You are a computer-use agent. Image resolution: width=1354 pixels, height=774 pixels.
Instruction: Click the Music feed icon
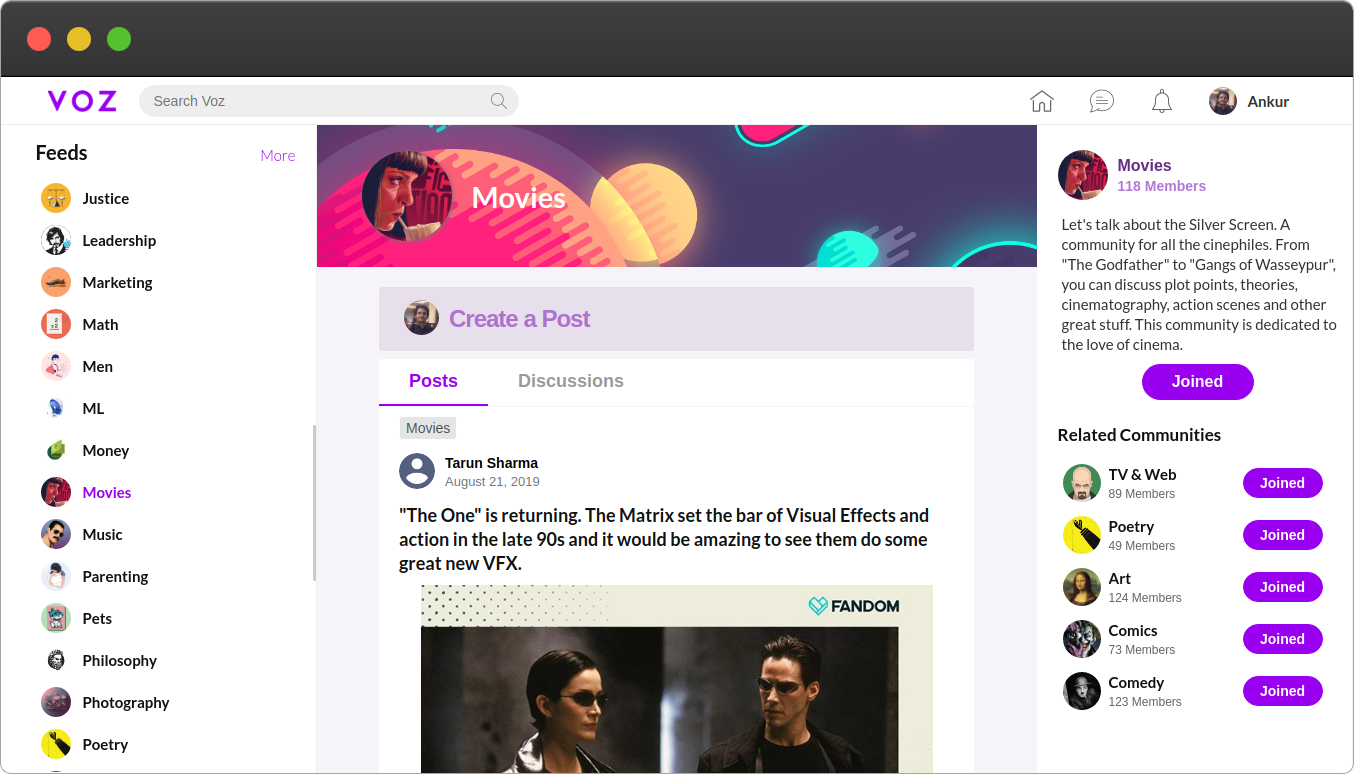(56, 534)
